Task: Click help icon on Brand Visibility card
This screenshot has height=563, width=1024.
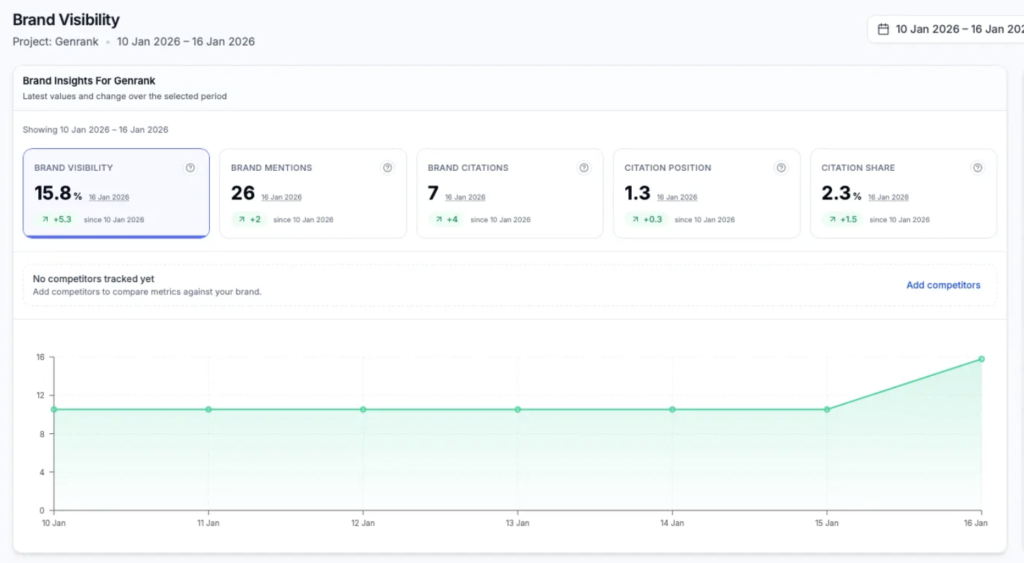Action: pos(190,168)
